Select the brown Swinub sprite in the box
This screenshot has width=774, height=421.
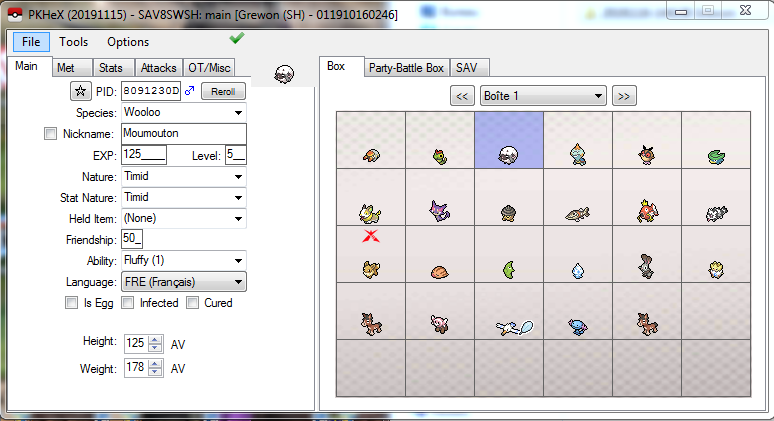coord(439,271)
